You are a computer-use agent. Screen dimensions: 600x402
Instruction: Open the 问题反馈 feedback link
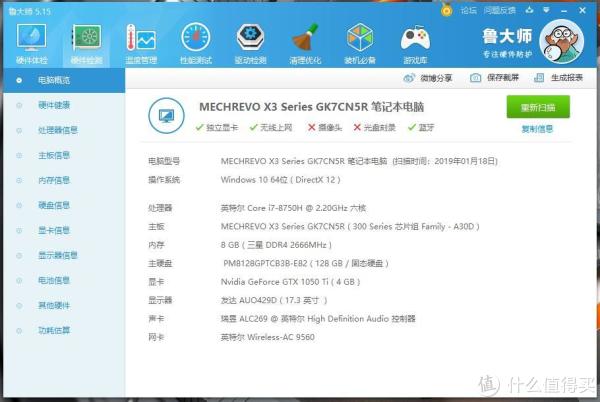pos(499,10)
